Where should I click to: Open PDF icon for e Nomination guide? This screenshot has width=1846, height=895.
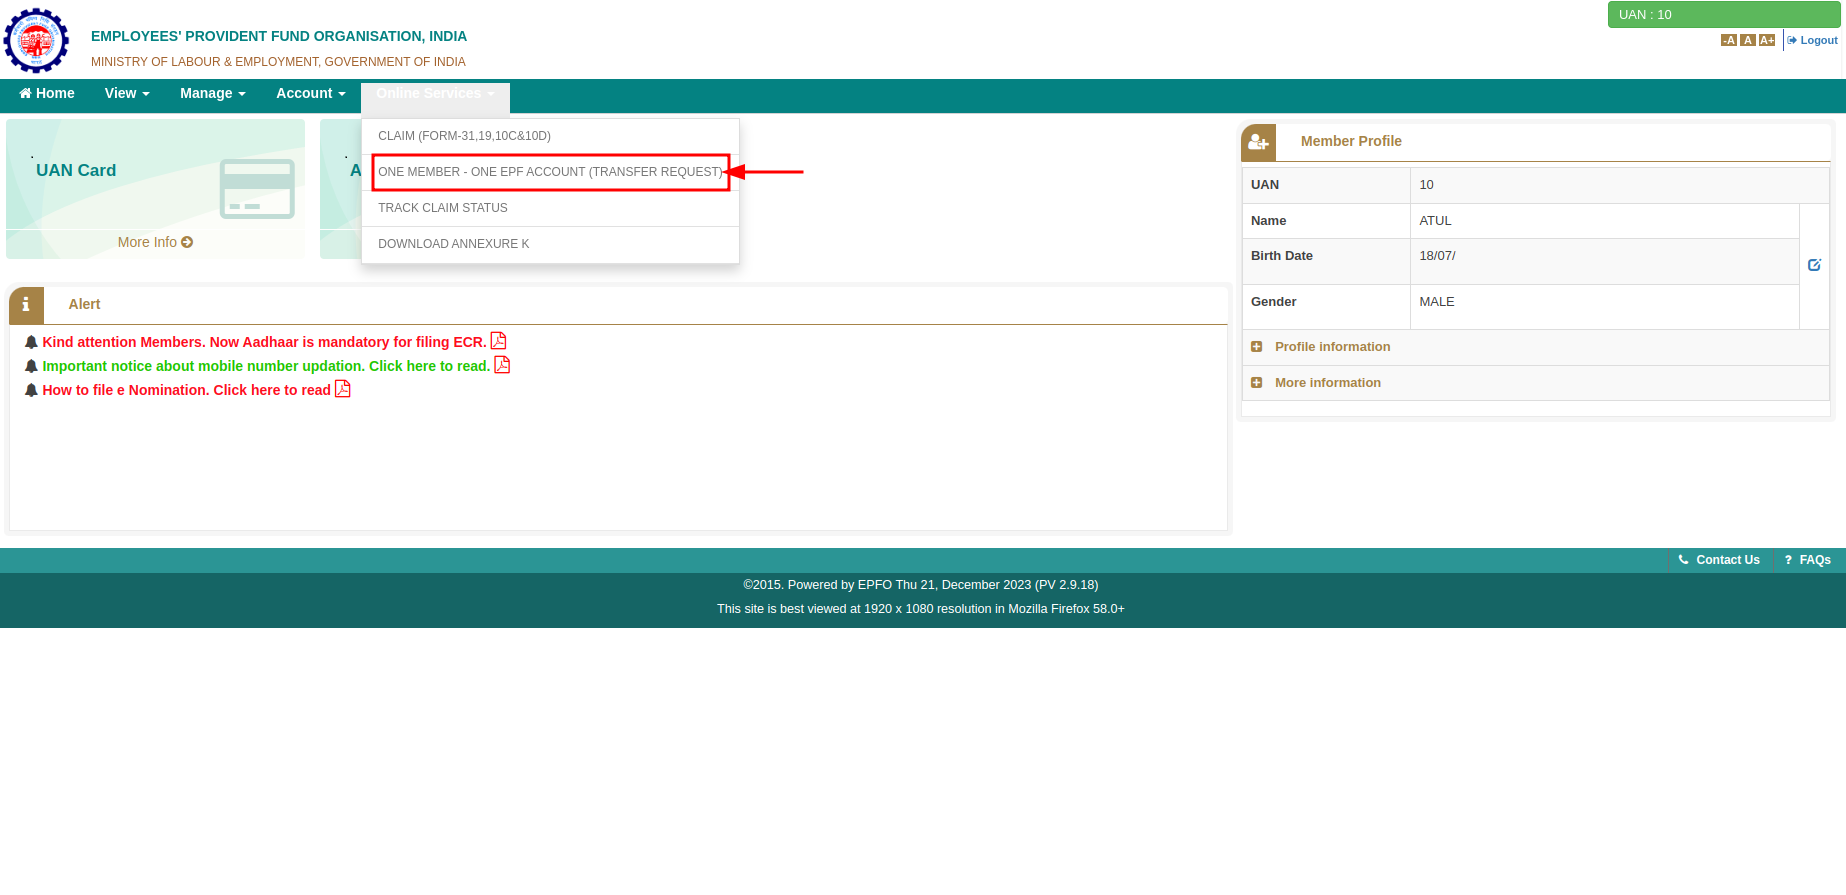point(342,389)
